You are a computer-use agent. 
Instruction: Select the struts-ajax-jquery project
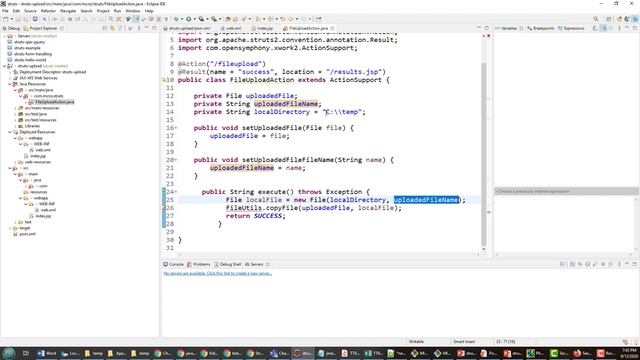point(29,42)
